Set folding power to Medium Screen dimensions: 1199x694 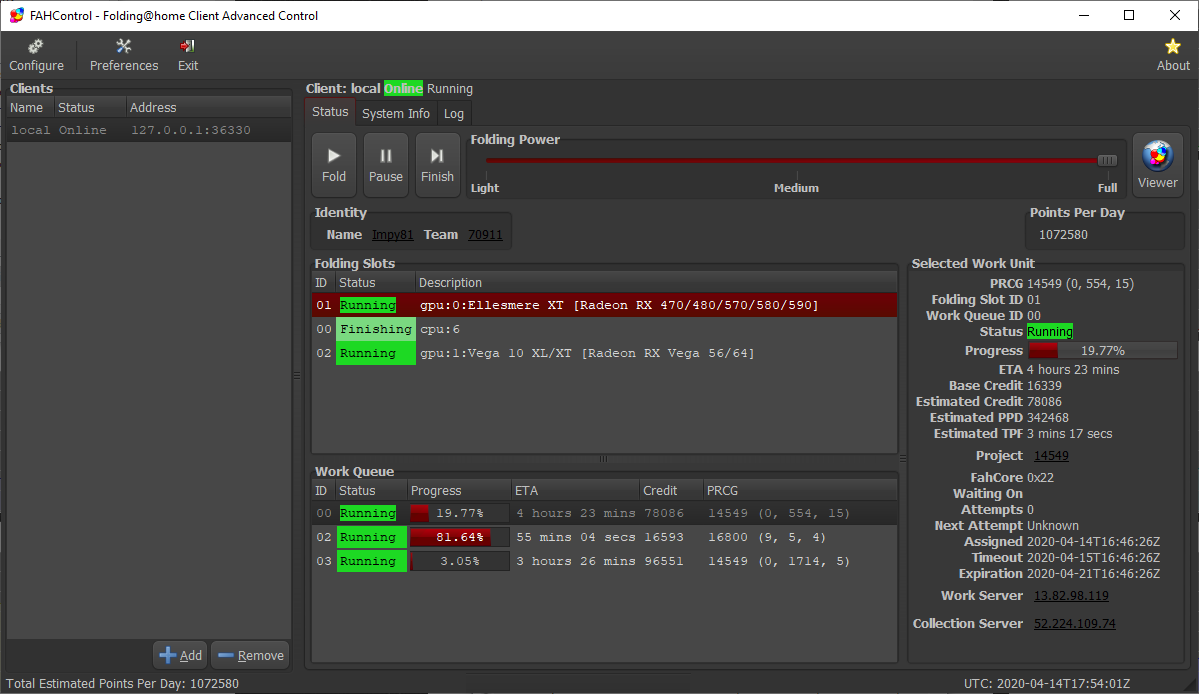click(796, 188)
